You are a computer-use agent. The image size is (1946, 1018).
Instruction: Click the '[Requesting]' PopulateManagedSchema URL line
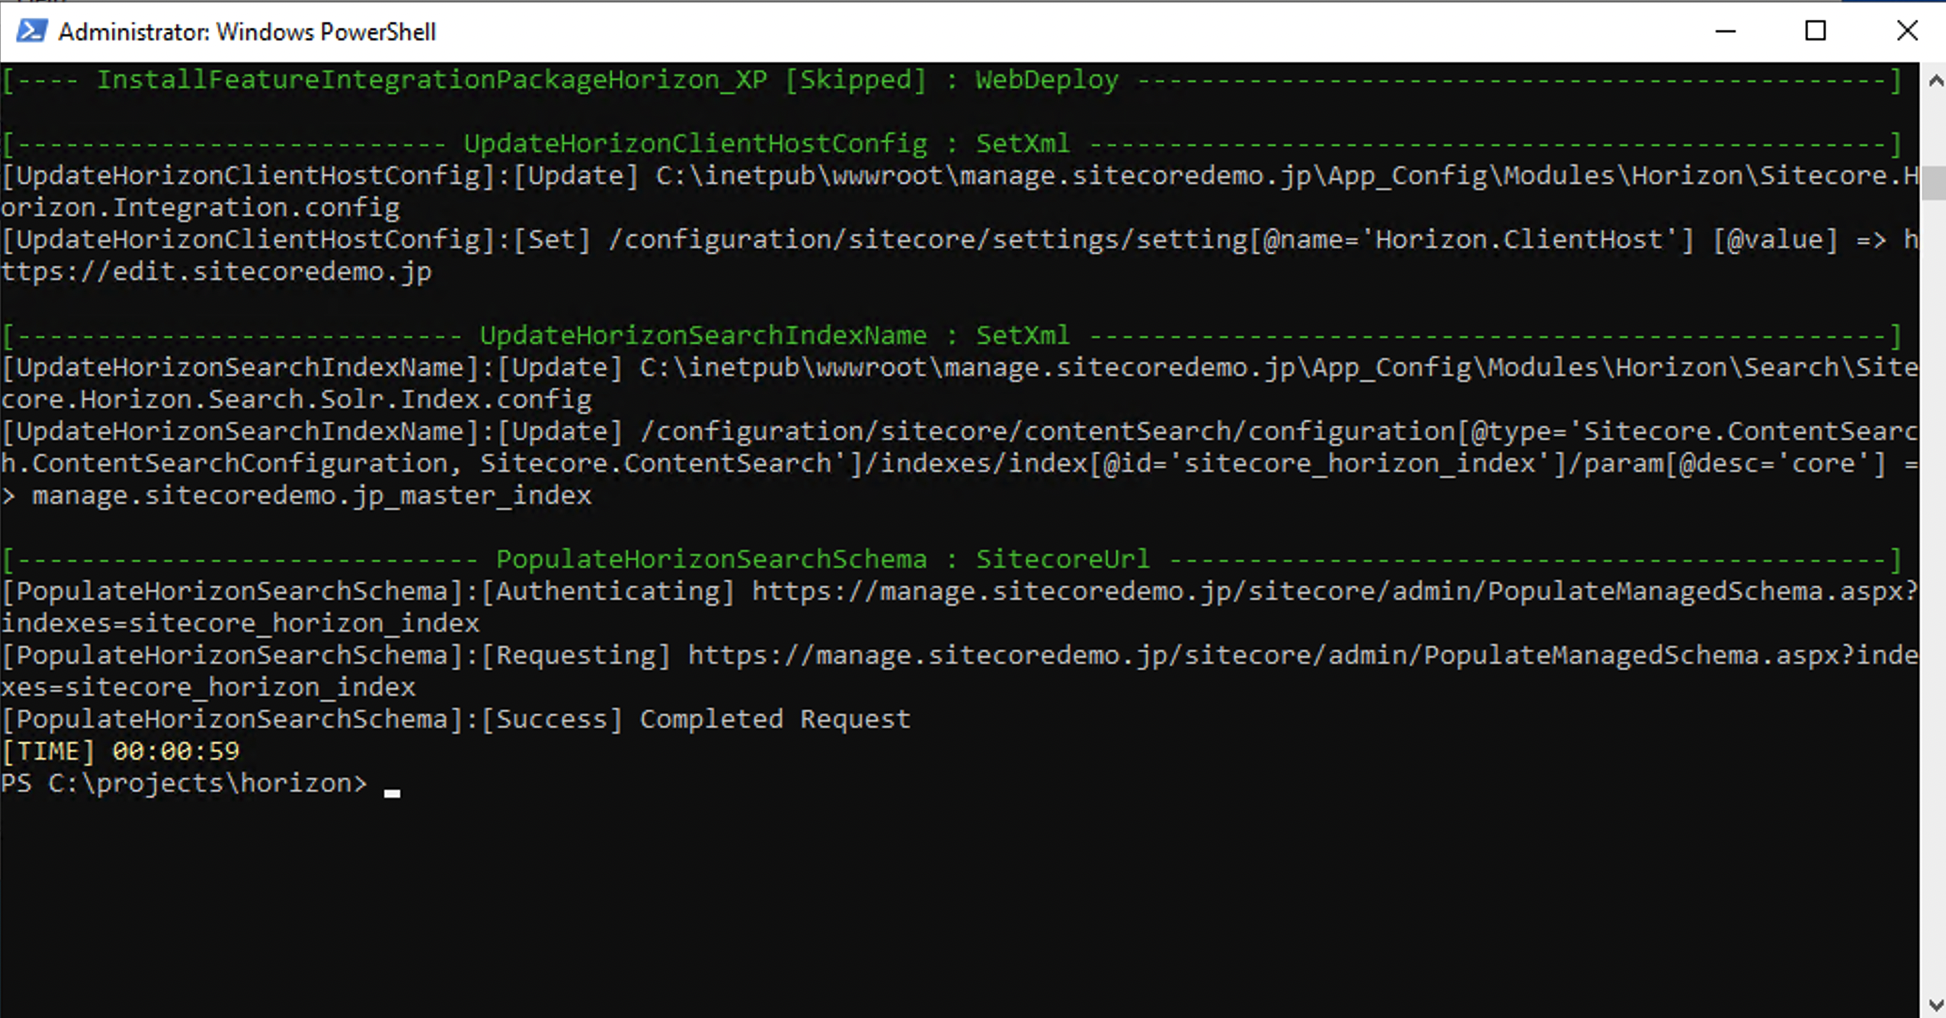click(x=959, y=656)
